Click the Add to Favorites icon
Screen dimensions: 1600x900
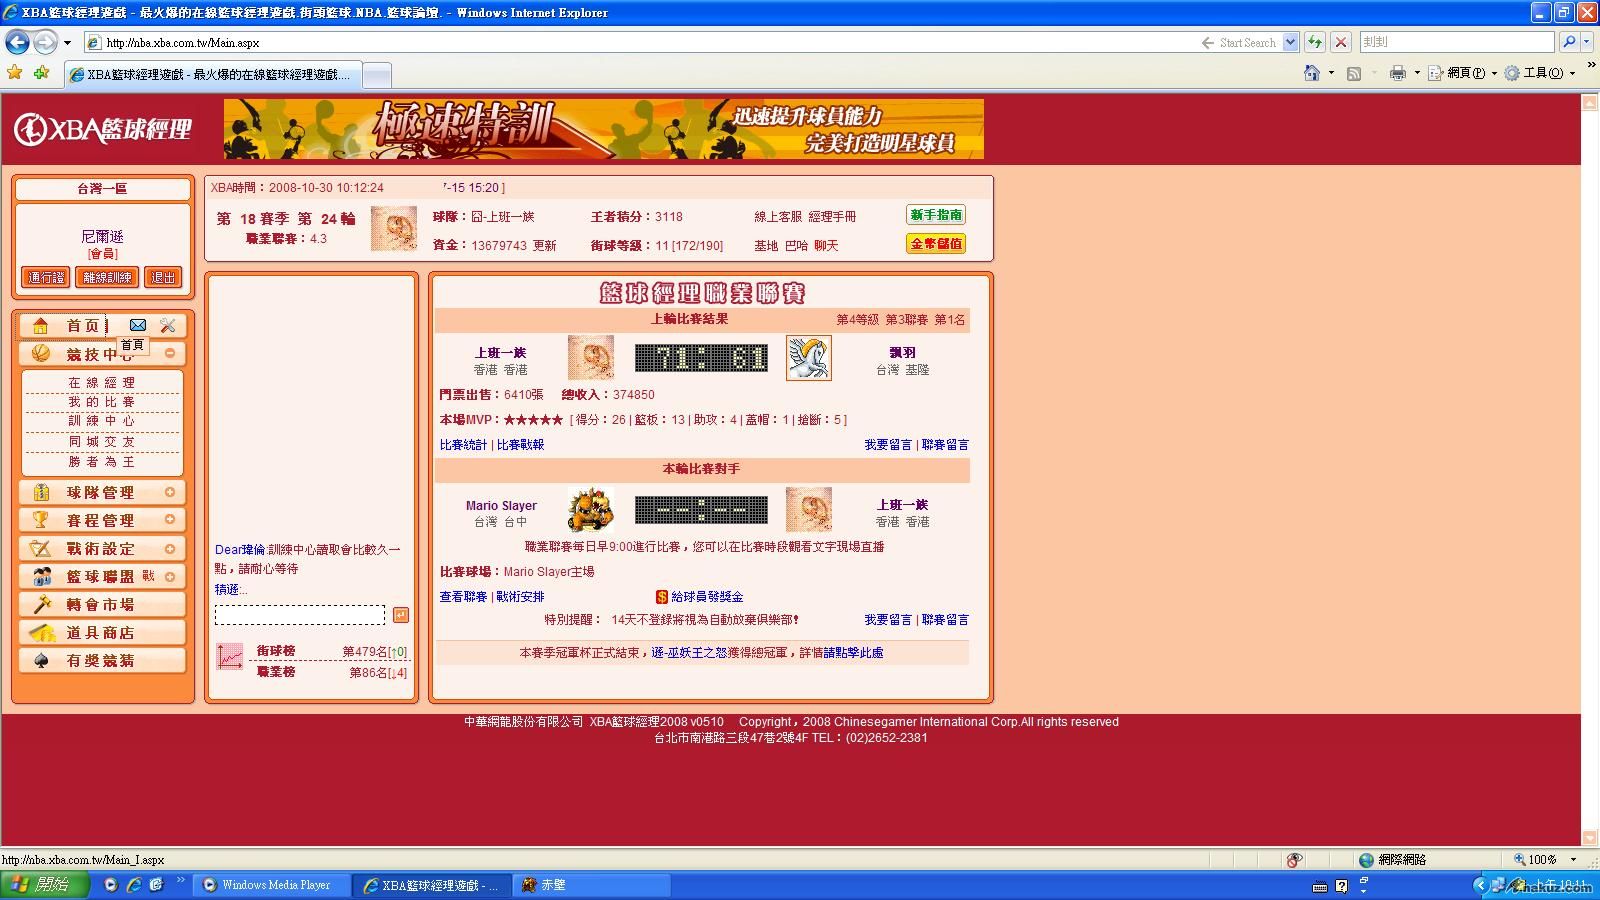[x=41, y=73]
